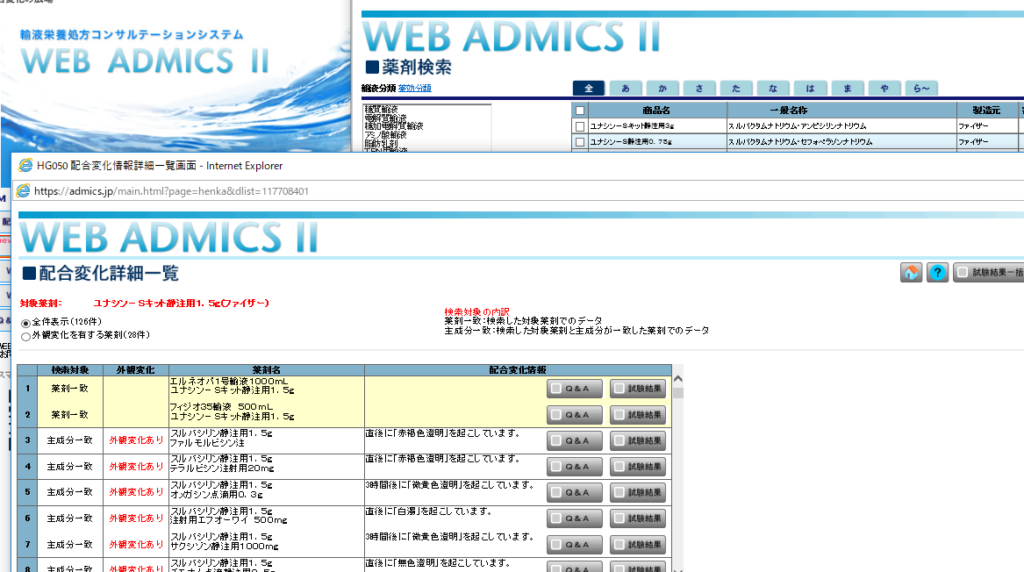Screen dimensions: 1024x572
Task: Select the た kana filter tab
Action: pos(736,88)
